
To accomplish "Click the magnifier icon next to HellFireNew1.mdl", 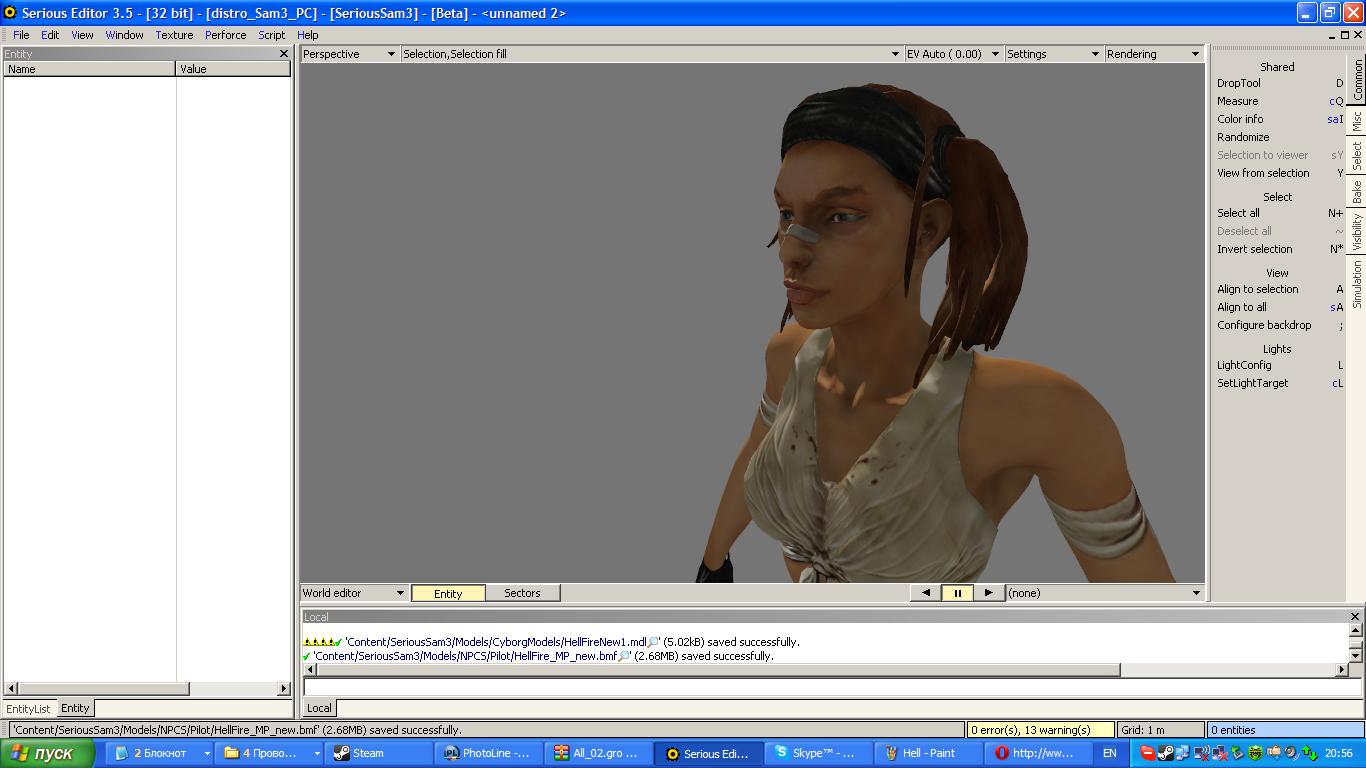I will tap(654, 642).
